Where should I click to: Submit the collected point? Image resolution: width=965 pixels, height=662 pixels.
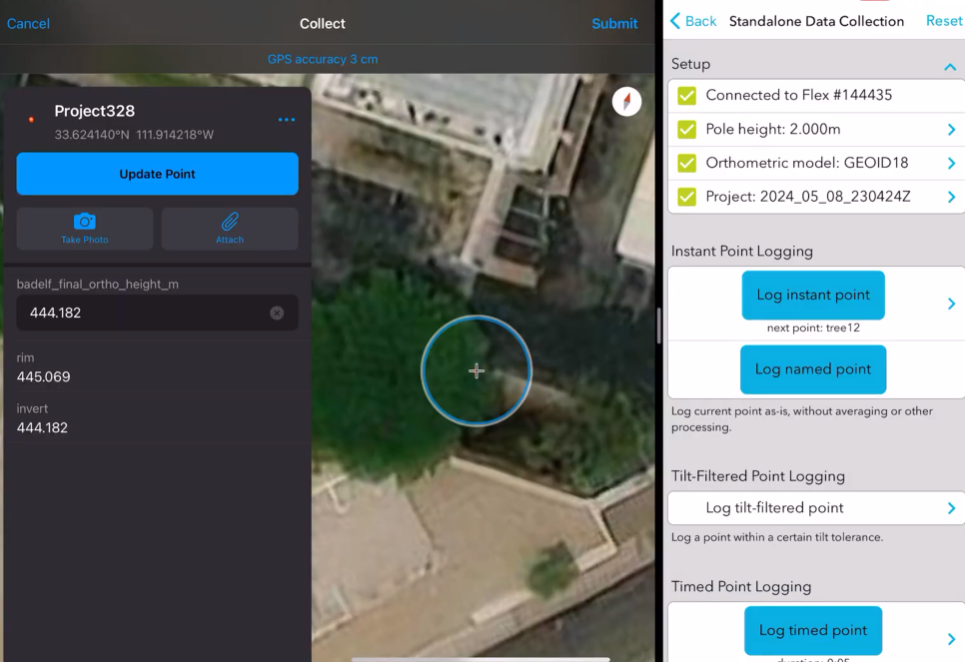pyautogui.click(x=614, y=23)
